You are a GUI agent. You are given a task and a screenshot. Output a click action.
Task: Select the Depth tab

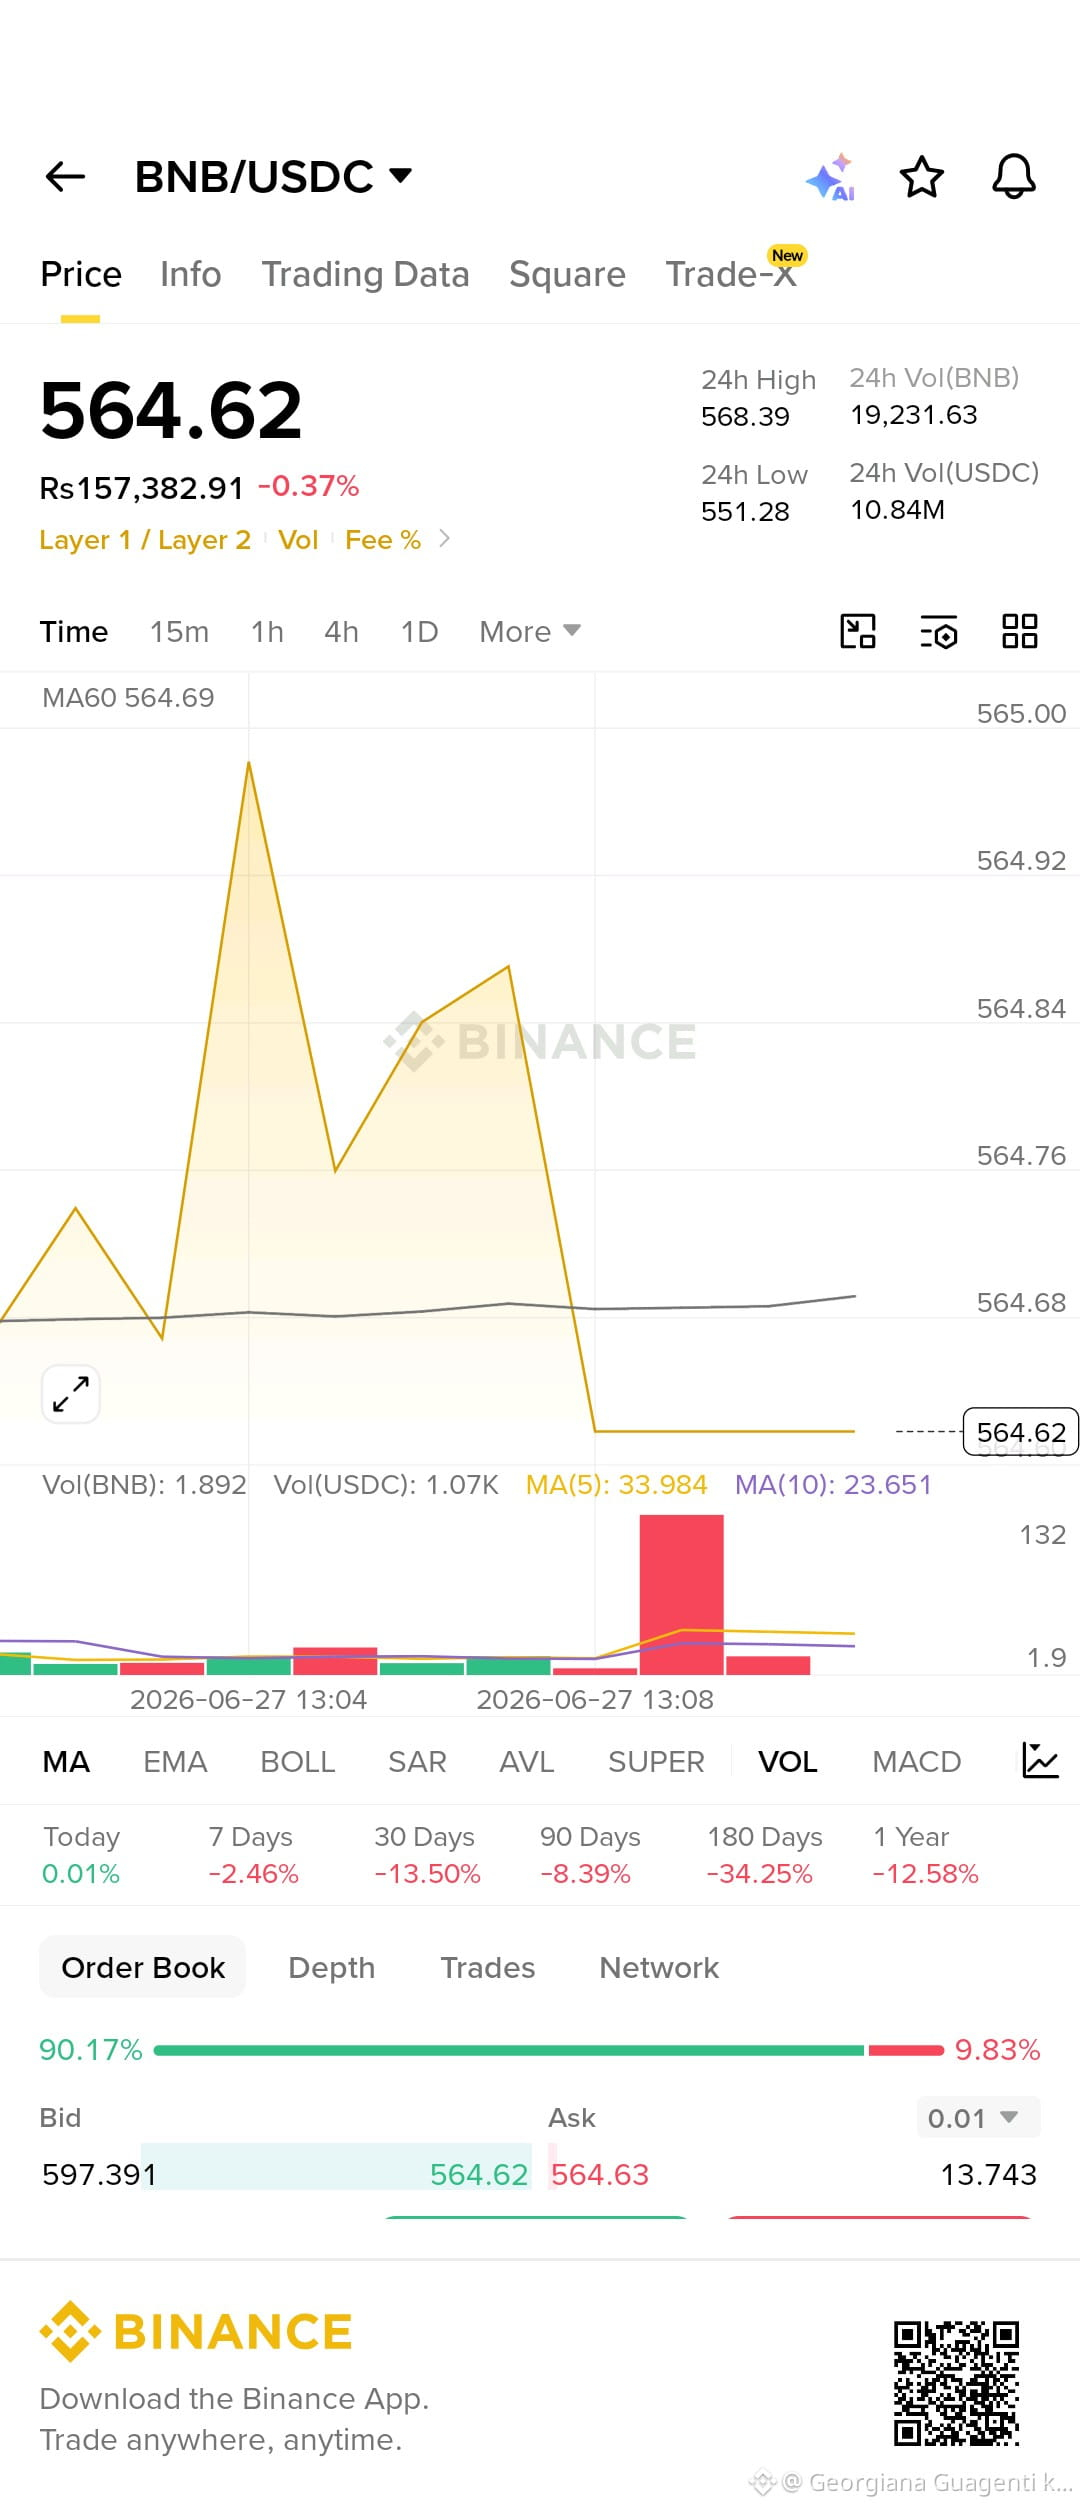click(x=332, y=1968)
